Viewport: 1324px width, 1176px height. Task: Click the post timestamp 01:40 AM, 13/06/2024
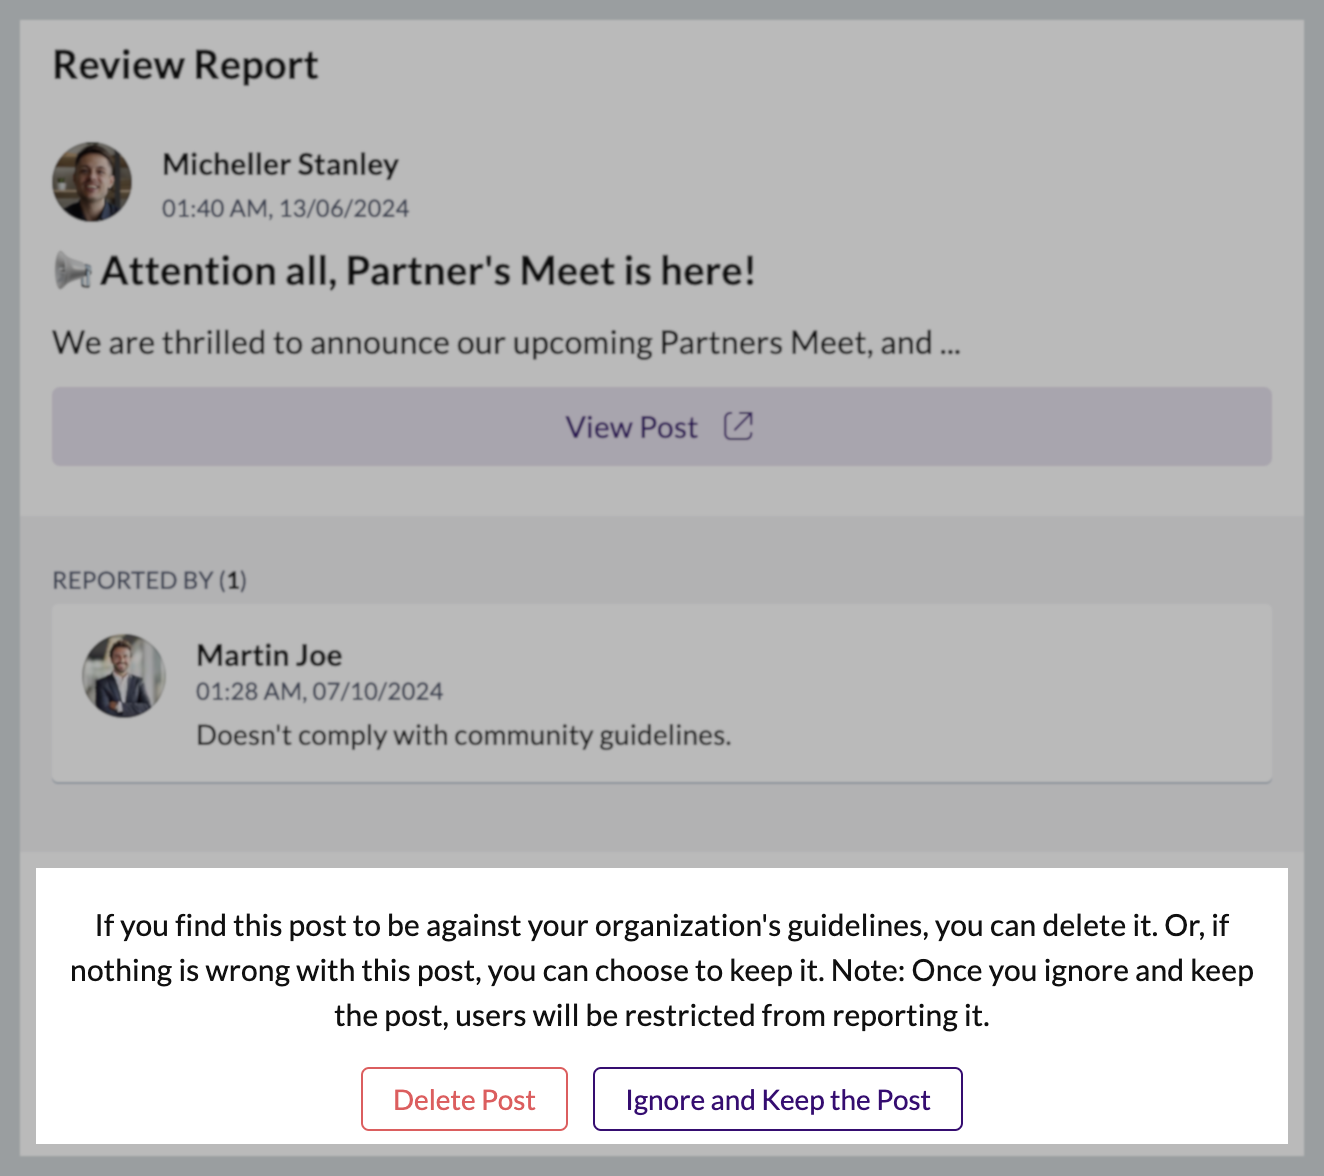(285, 208)
